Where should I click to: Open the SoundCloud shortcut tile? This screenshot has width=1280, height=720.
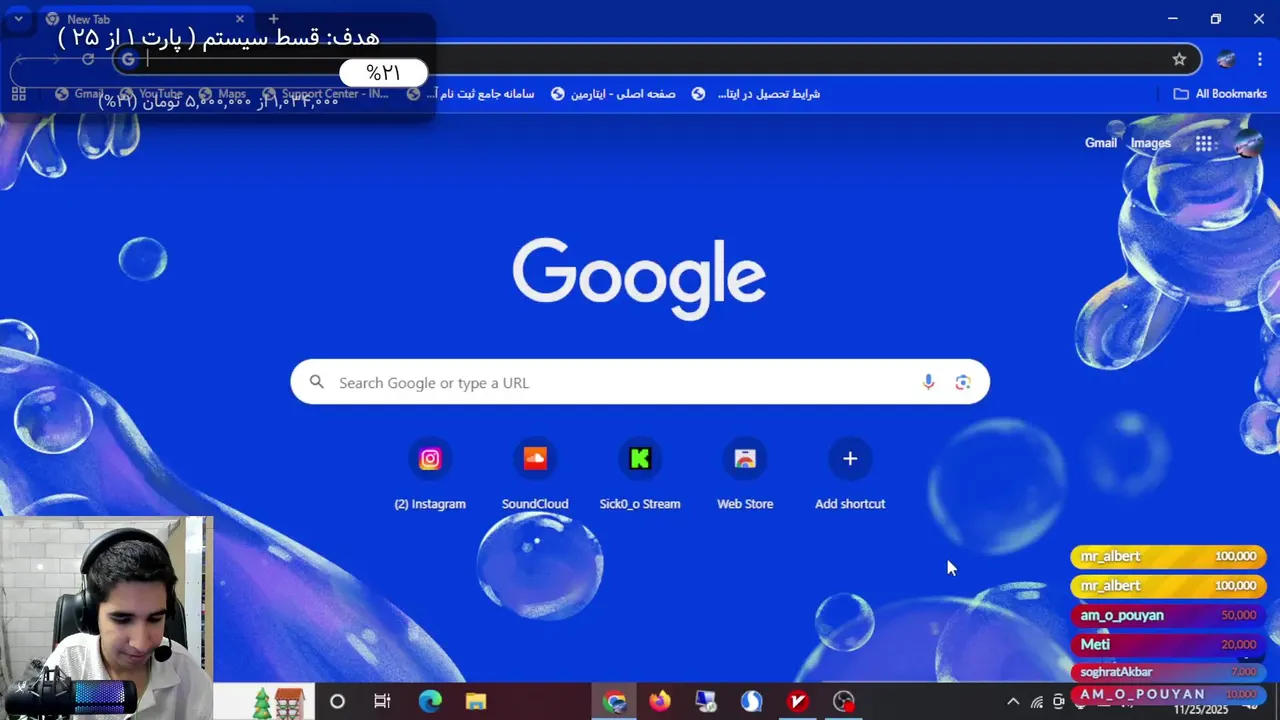(x=535, y=475)
